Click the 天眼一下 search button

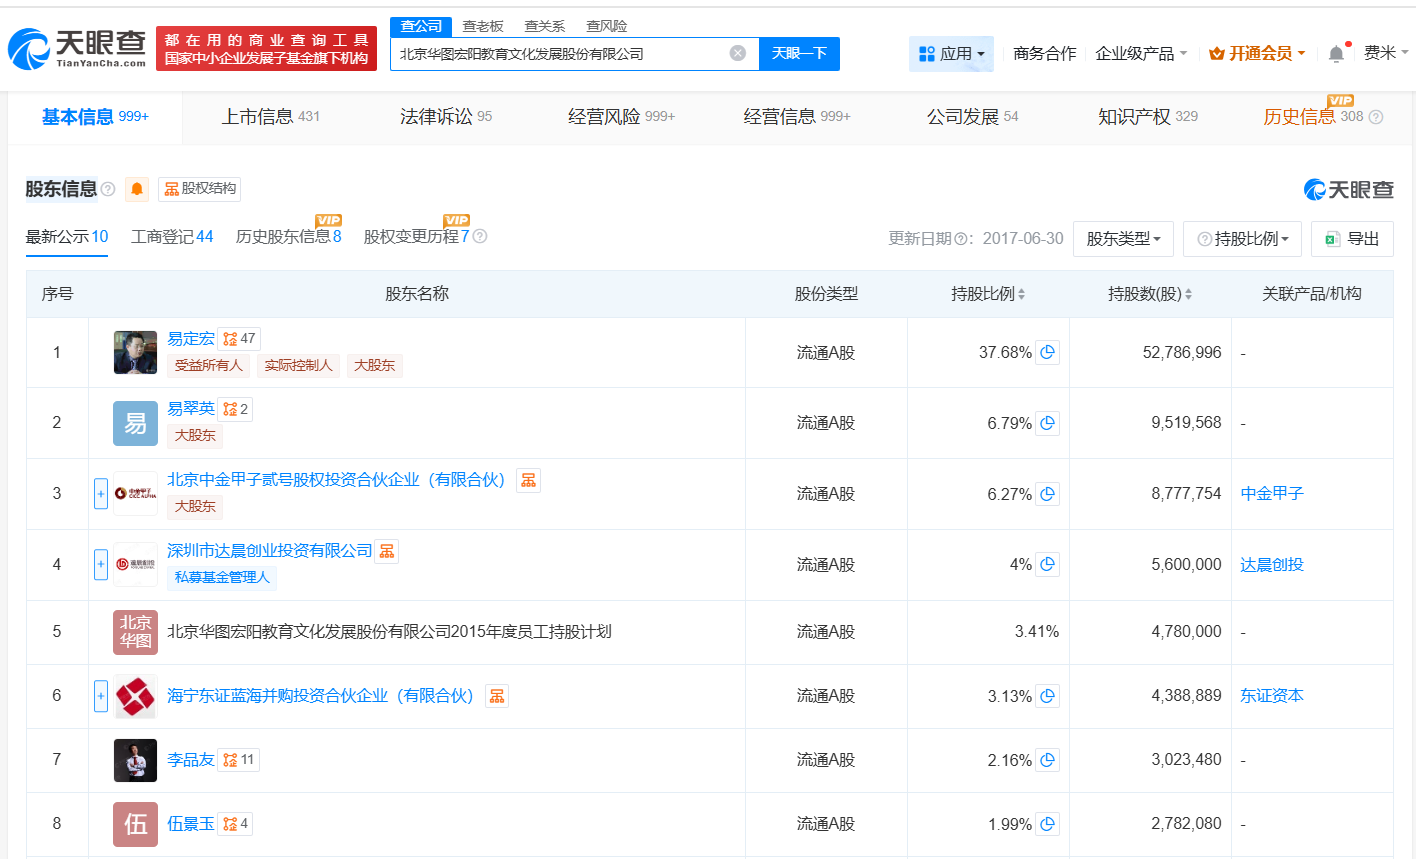[799, 53]
